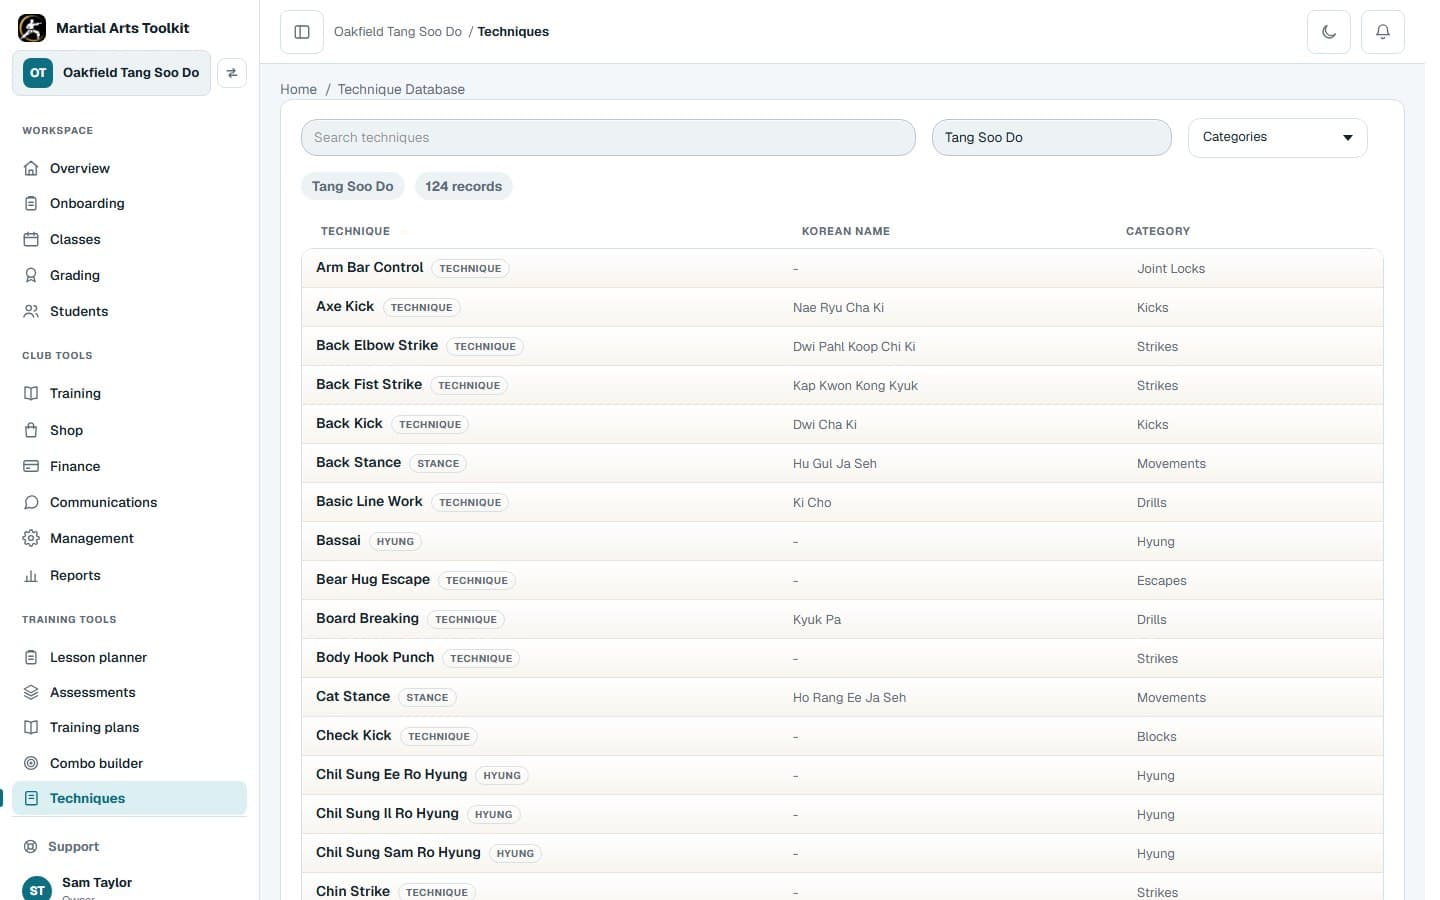
Task: Open Body Hook Punch technique
Action: 375,657
